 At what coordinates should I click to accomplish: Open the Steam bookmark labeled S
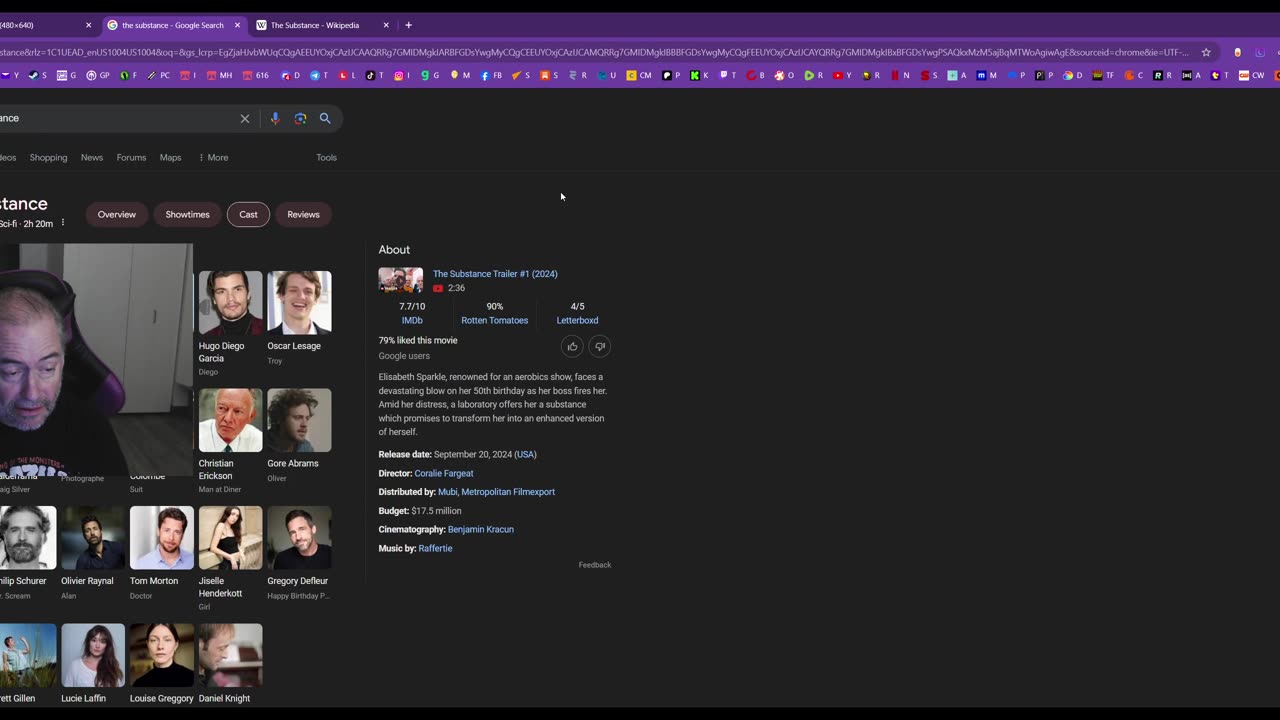click(37, 75)
